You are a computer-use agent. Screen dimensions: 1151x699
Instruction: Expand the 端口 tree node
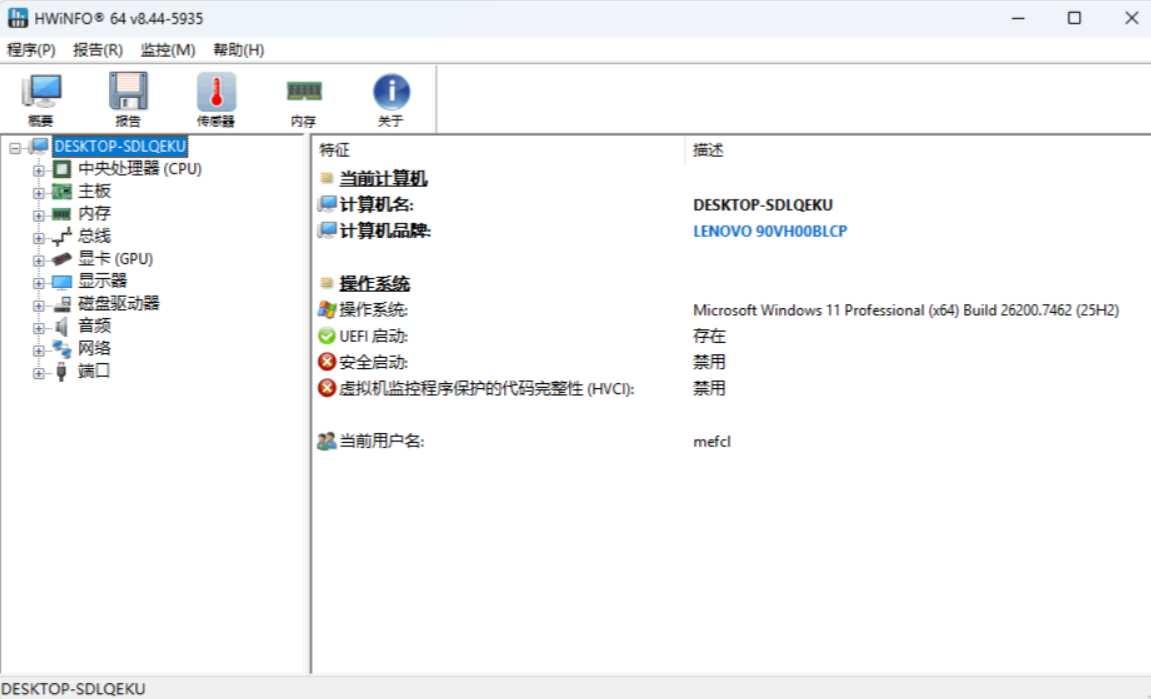tap(38, 373)
